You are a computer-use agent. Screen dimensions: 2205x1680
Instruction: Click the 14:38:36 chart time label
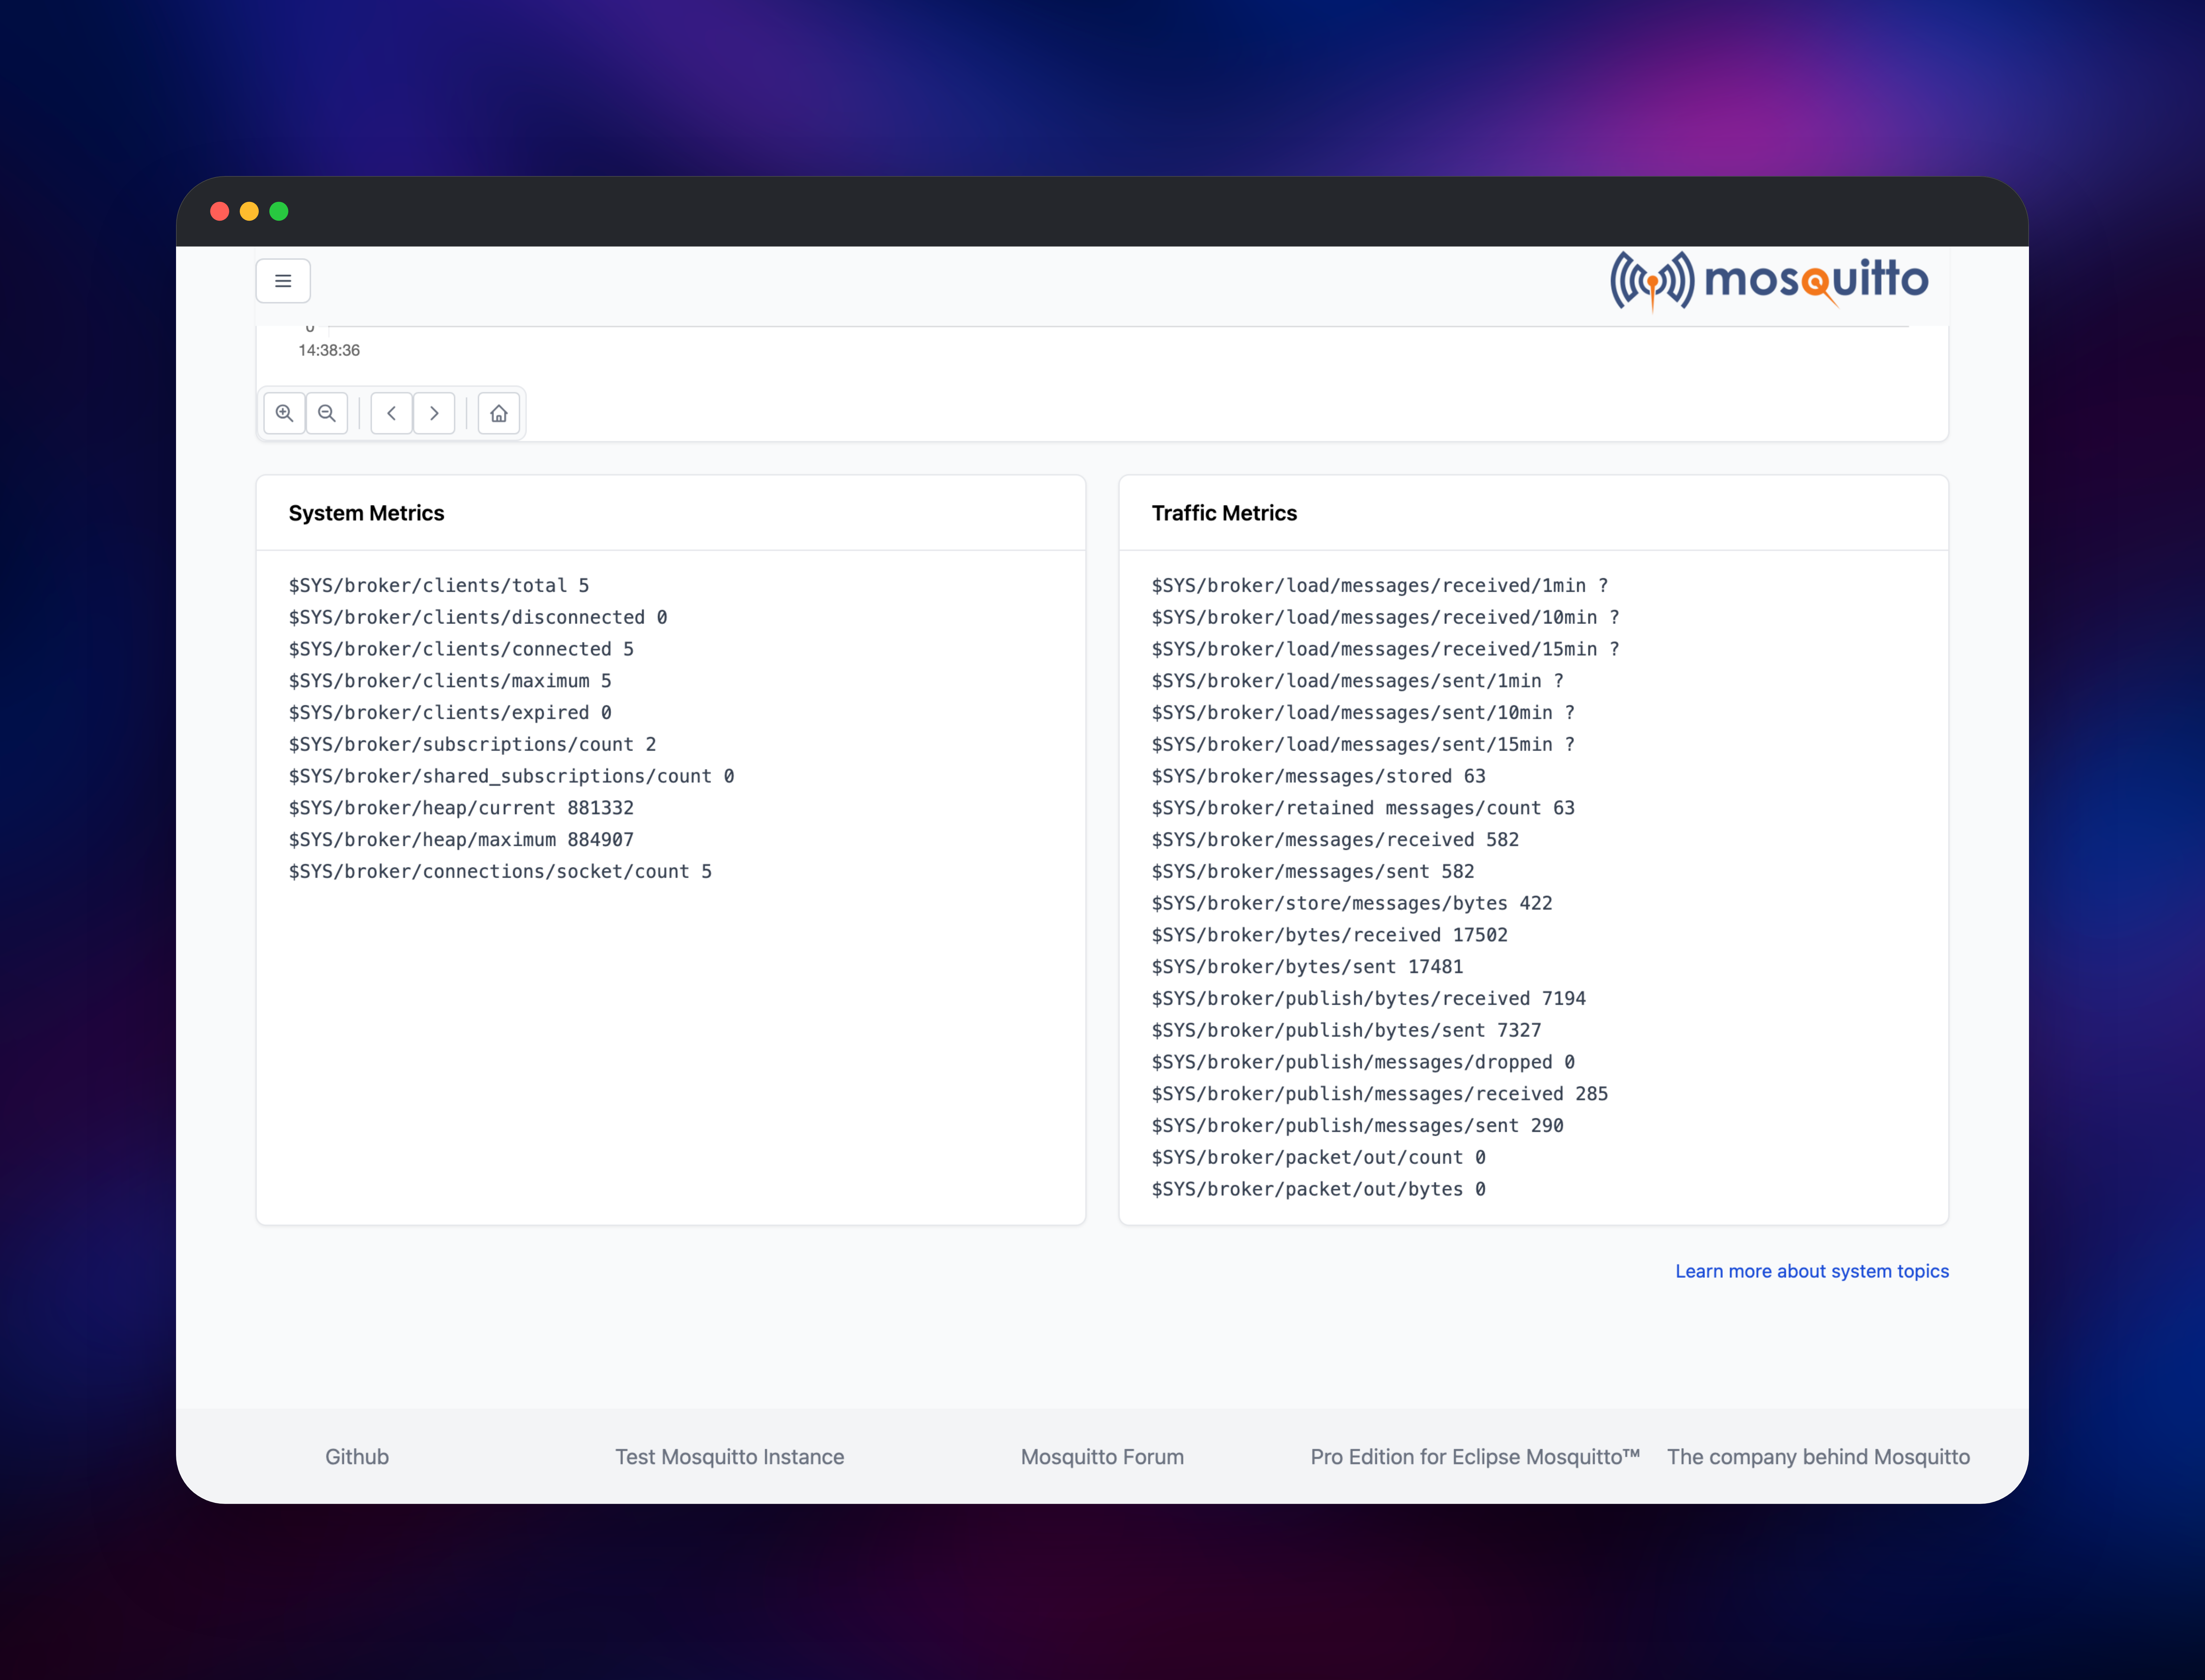[x=329, y=351]
